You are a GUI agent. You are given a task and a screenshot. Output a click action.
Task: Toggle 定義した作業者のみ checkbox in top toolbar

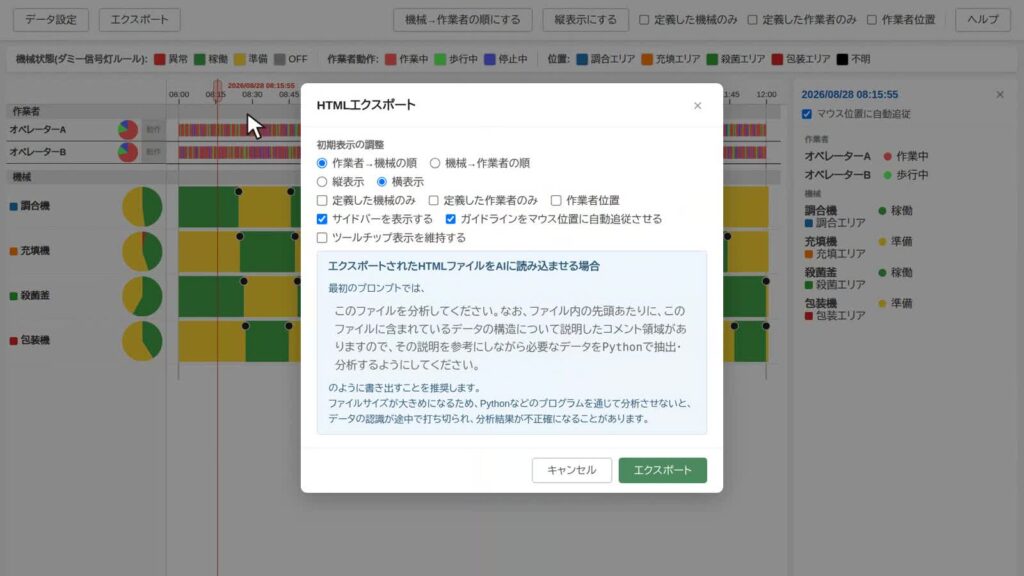tap(752, 20)
